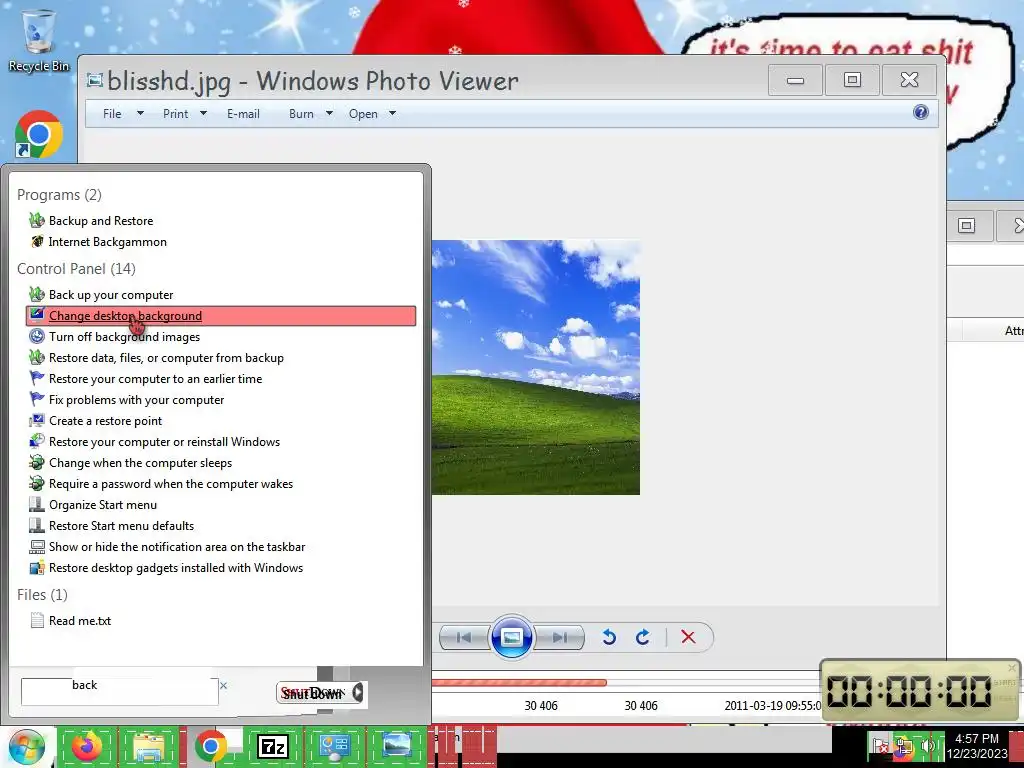Image resolution: width=1024 pixels, height=768 pixels.
Task: Click the network tray icon
Action: [904, 746]
